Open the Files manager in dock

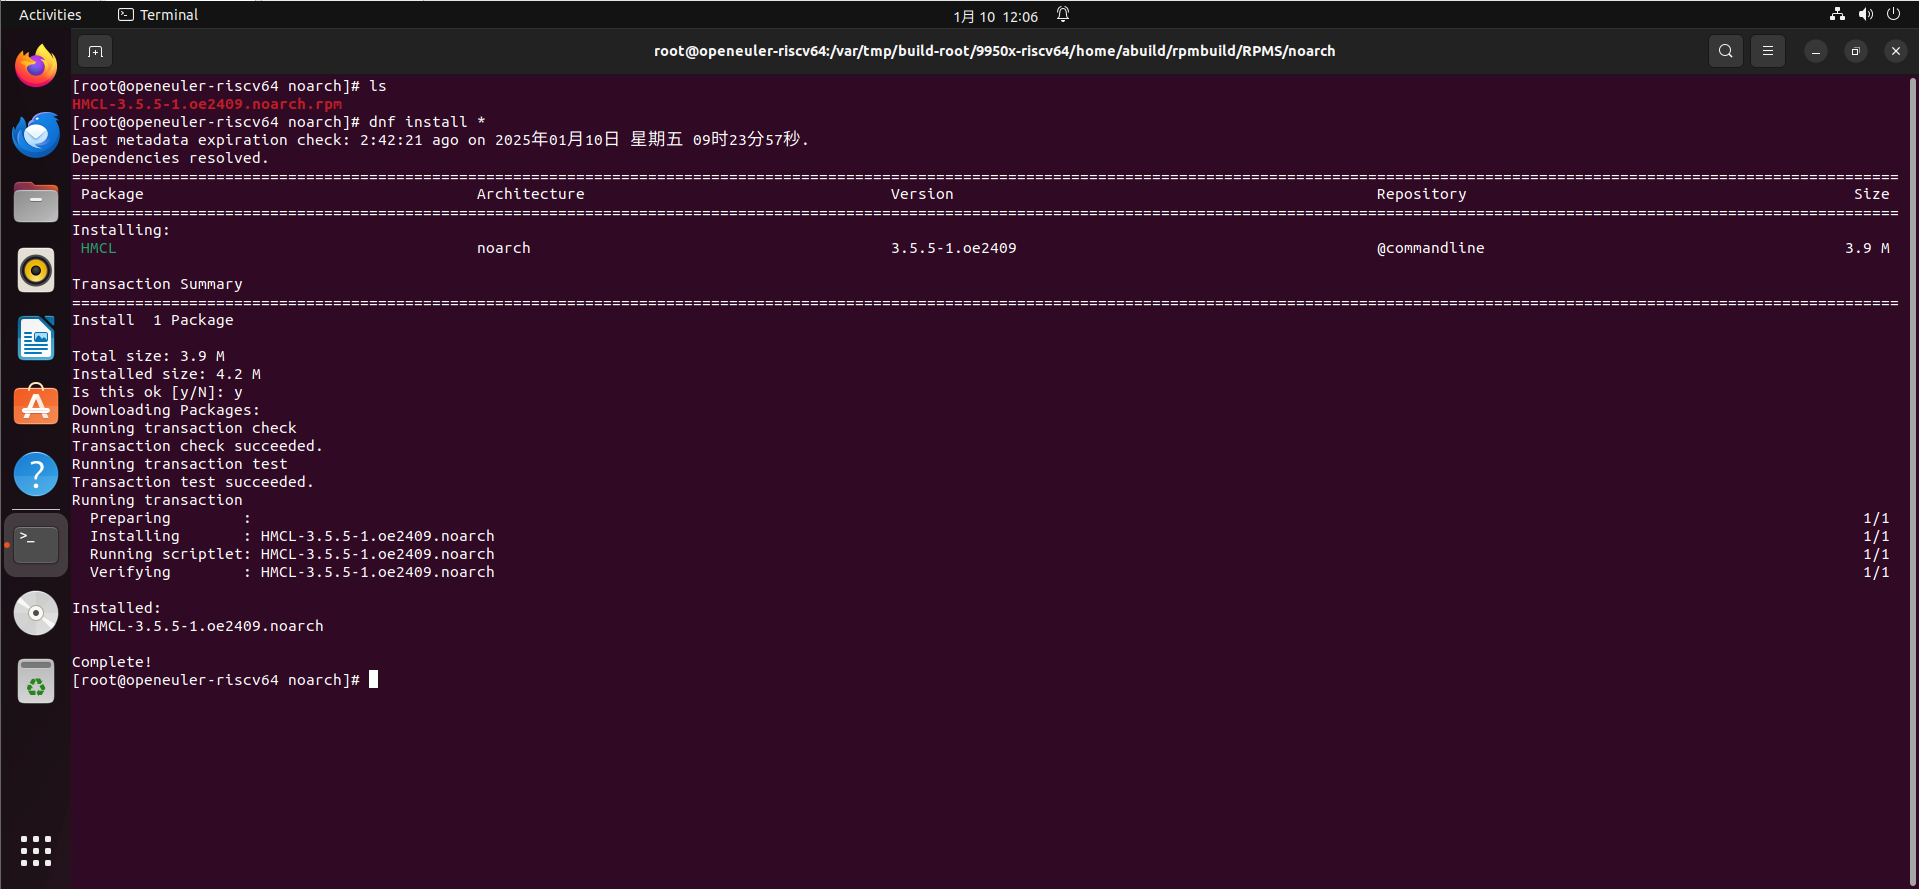click(x=36, y=202)
